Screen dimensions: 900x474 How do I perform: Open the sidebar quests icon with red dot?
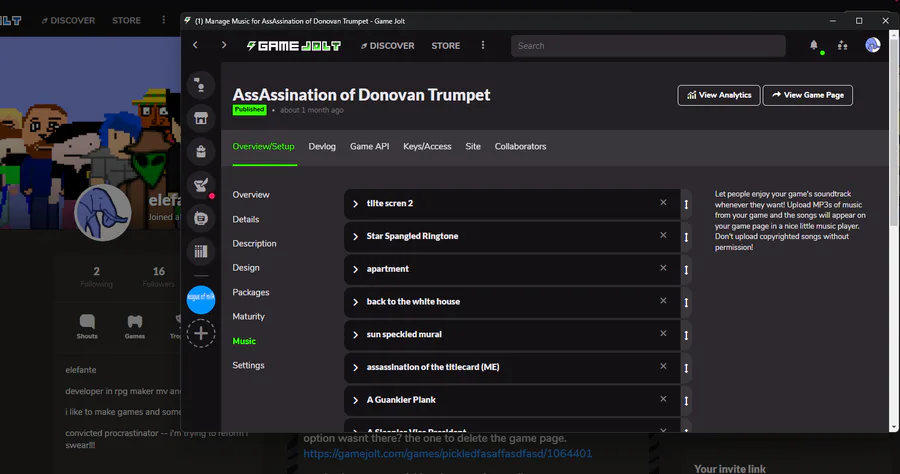click(200, 185)
